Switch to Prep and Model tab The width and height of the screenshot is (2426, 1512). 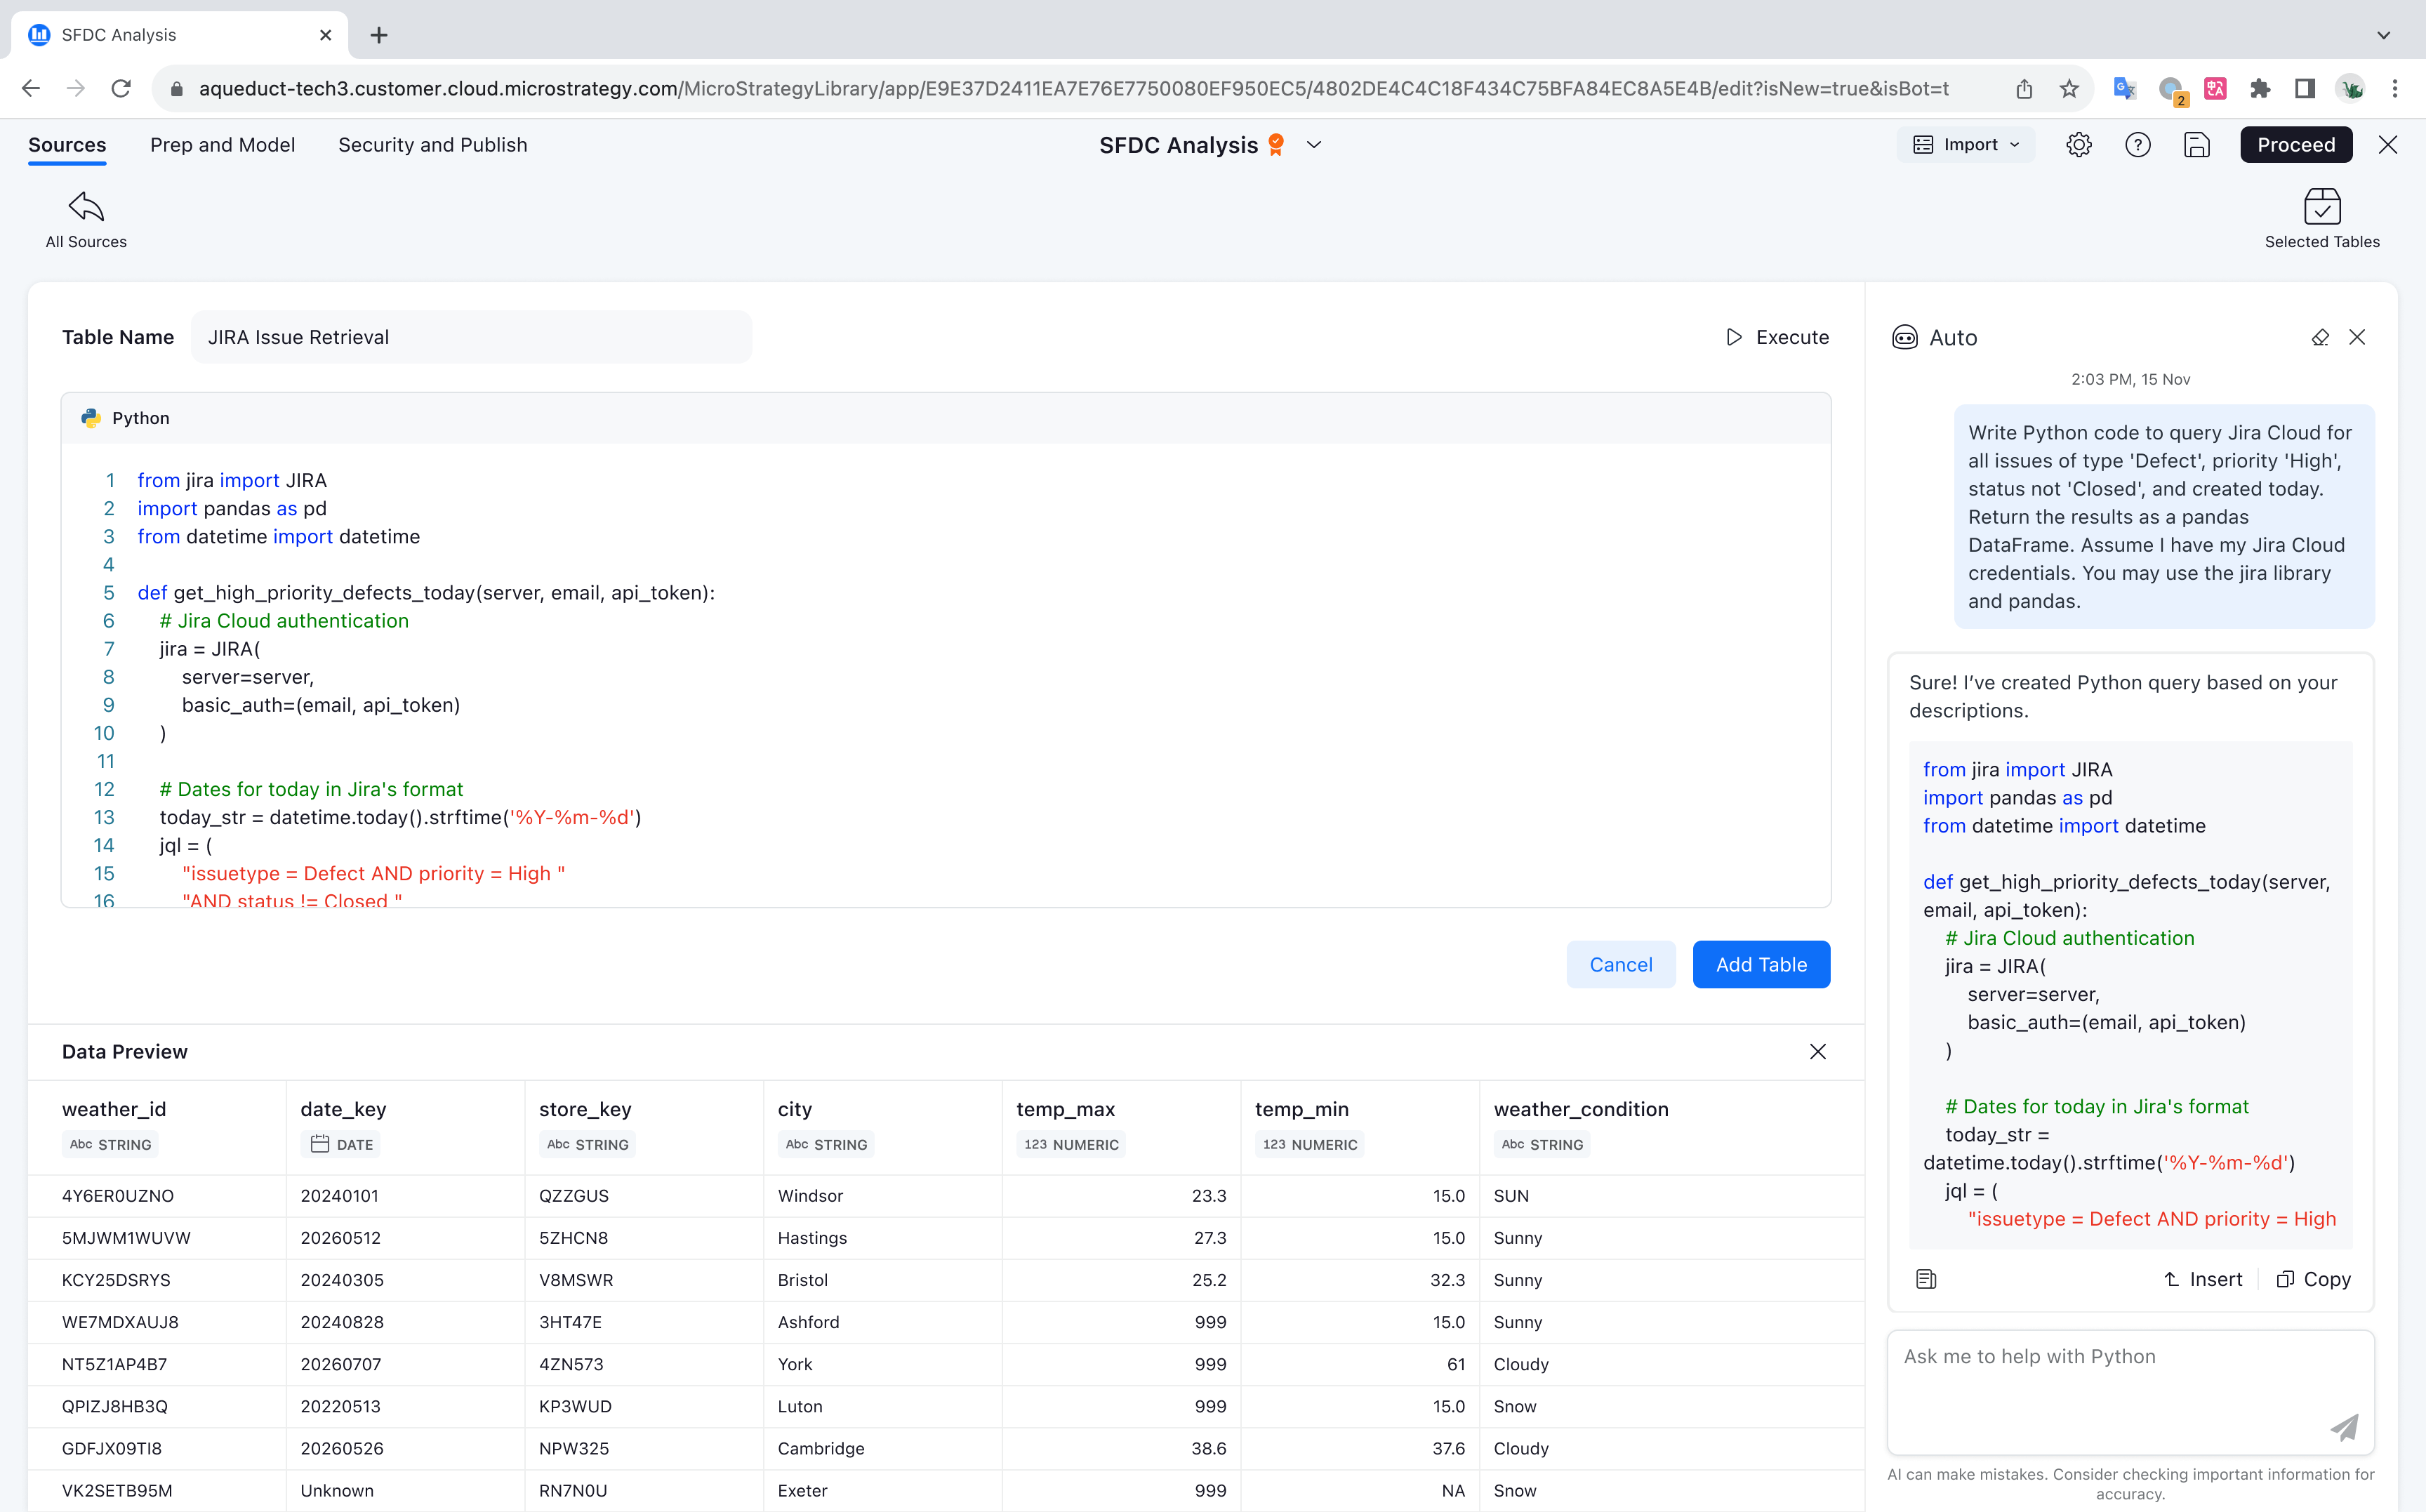[222, 145]
